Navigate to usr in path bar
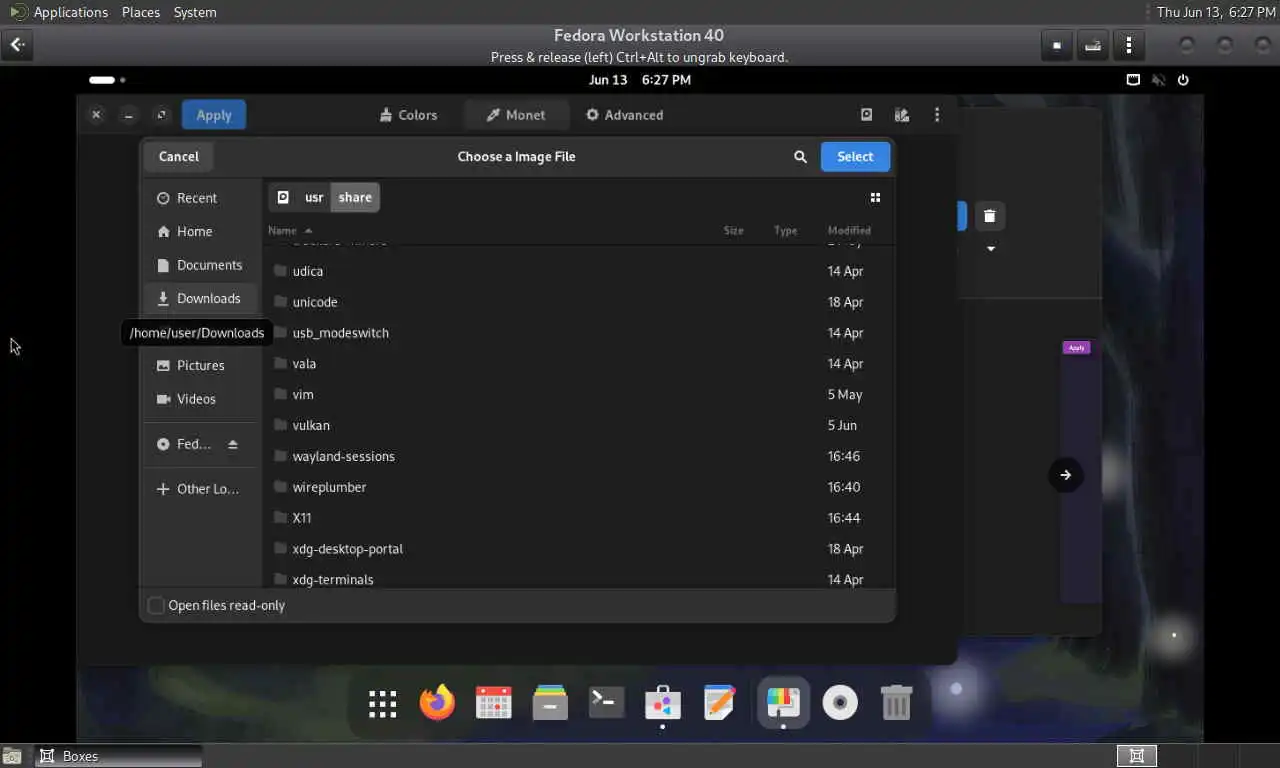Image resolution: width=1280 pixels, height=768 pixels. (x=314, y=197)
